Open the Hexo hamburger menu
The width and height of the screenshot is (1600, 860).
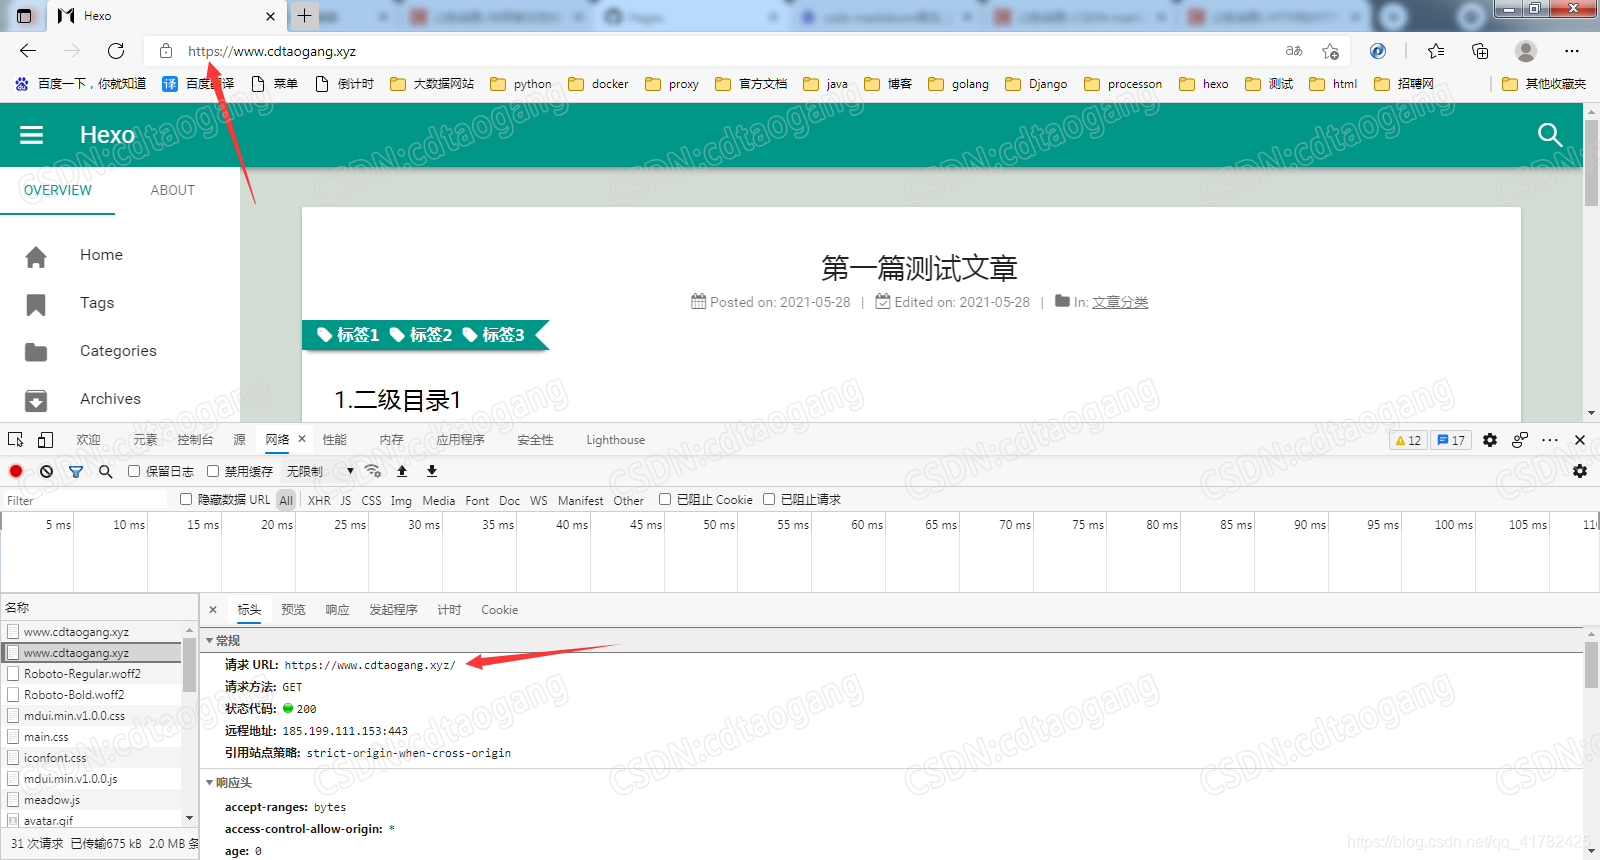[x=32, y=135]
